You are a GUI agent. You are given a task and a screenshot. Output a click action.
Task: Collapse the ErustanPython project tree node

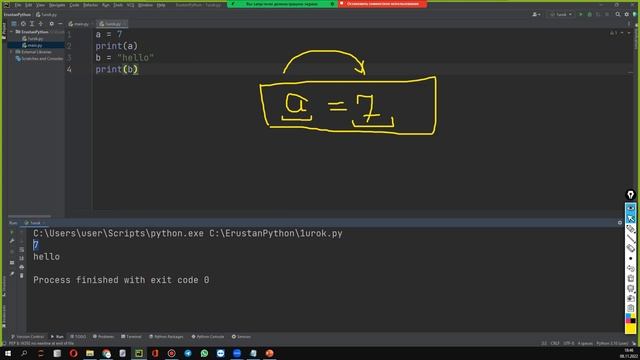click(11, 32)
